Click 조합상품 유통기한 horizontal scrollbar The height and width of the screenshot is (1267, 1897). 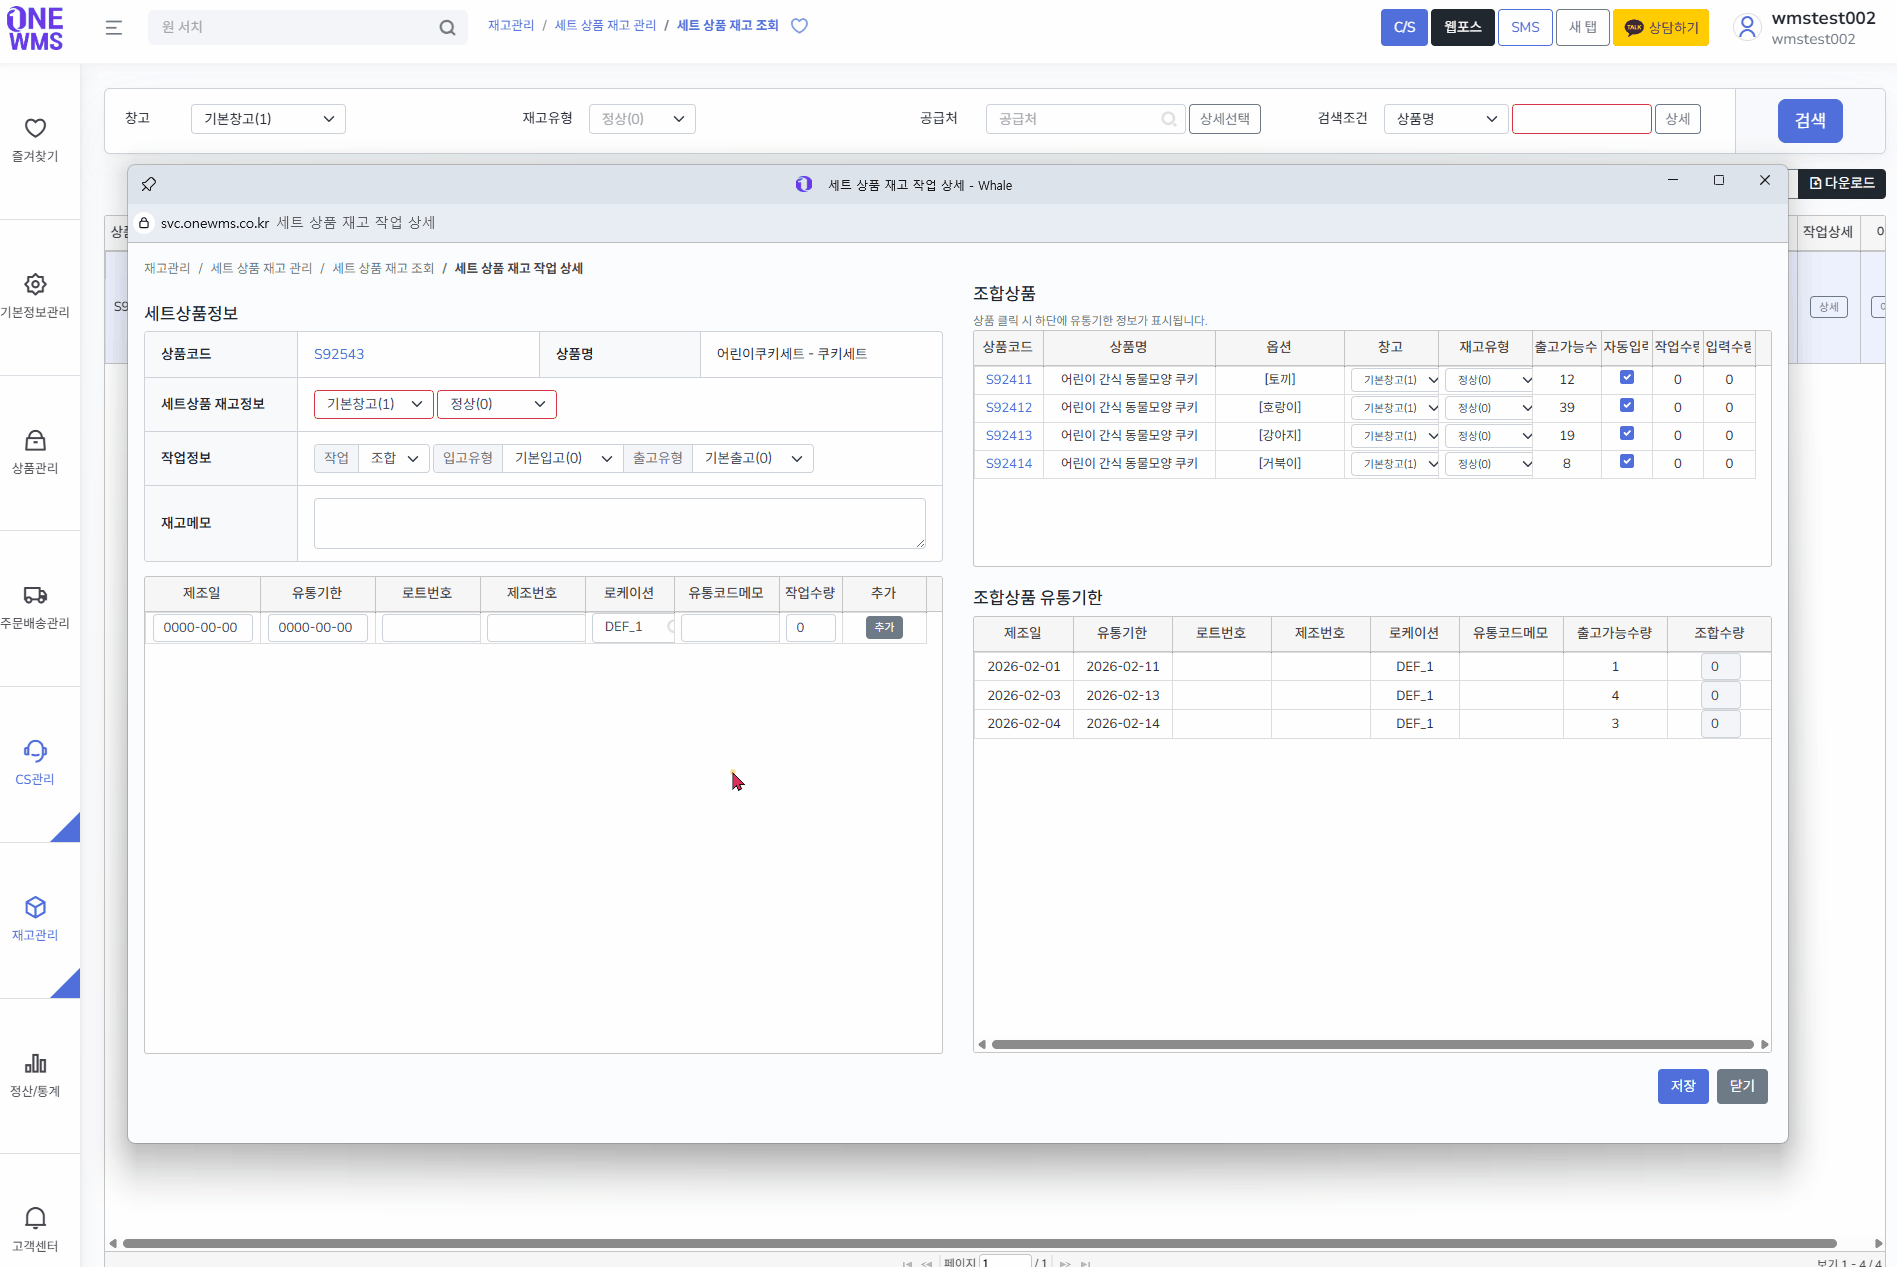[x=1372, y=1044]
